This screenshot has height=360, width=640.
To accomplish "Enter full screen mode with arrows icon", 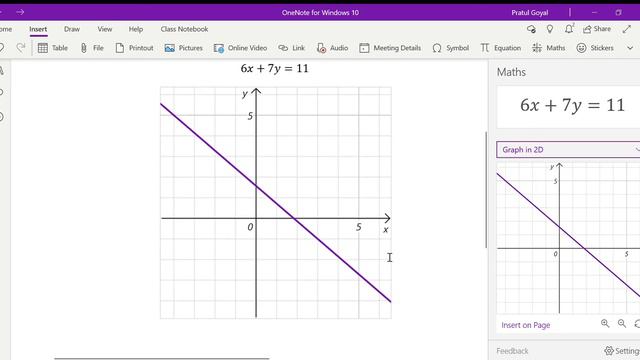I will (x=627, y=29).
